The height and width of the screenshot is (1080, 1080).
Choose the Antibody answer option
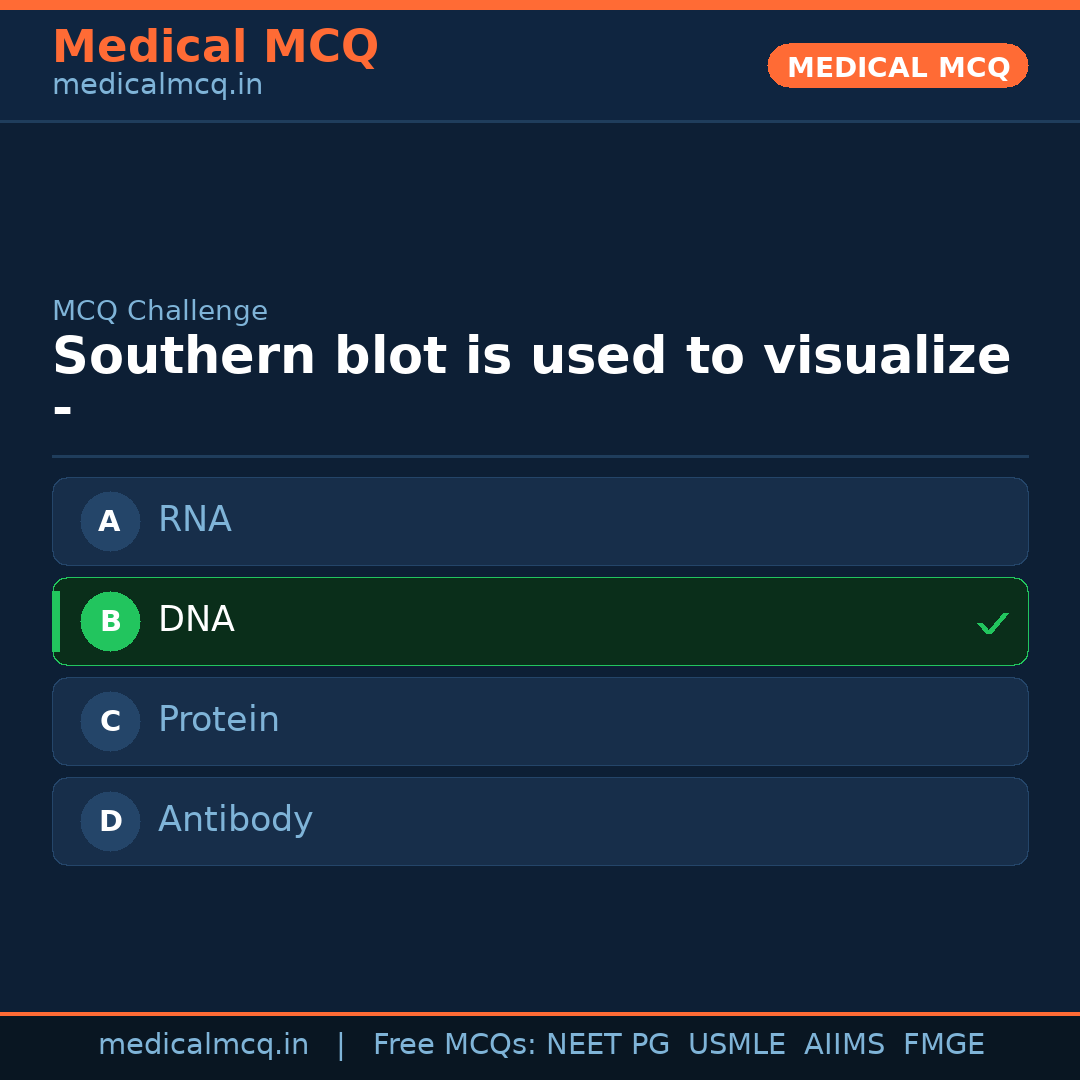pos(540,821)
